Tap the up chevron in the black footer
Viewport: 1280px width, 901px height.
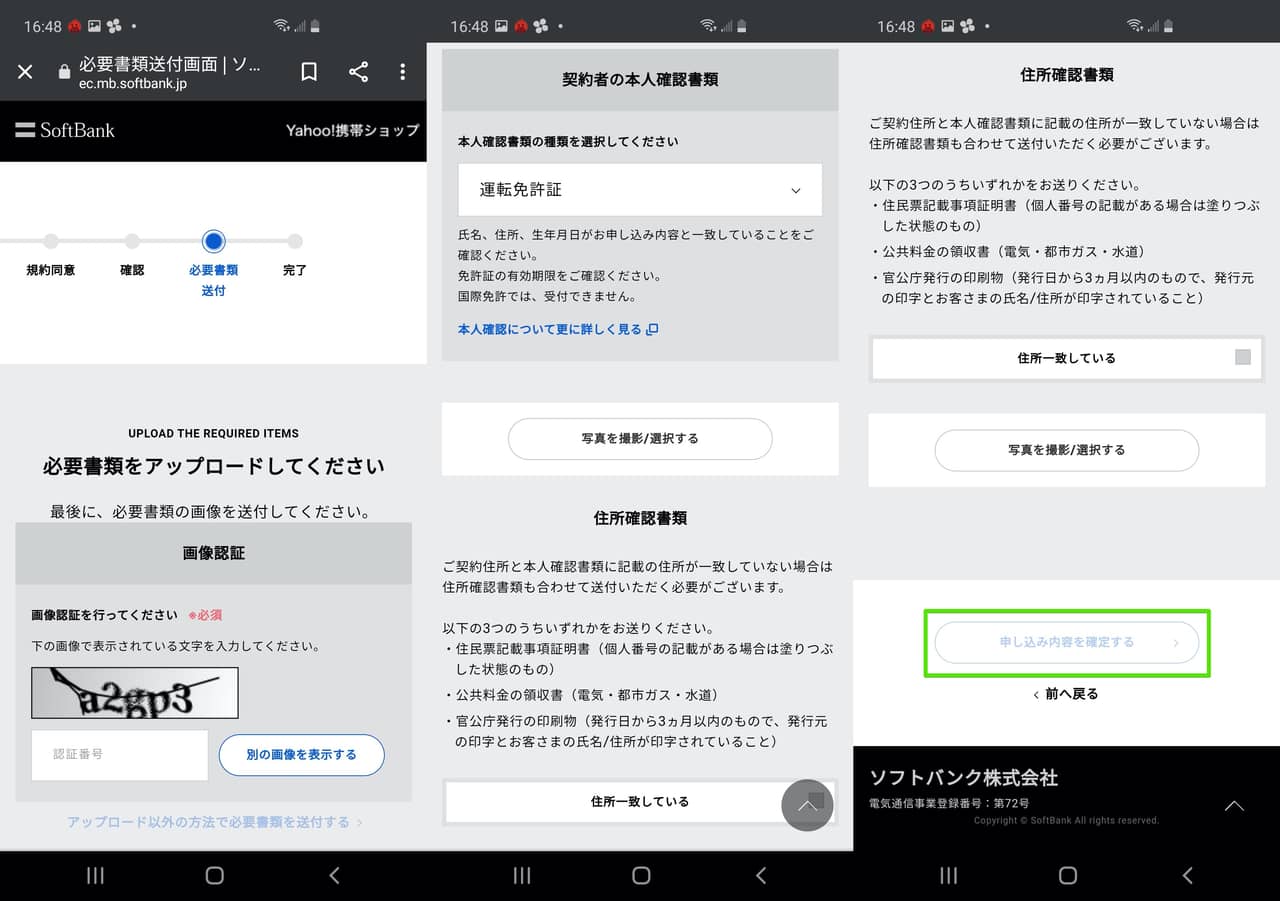click(x=1234, y=806)
